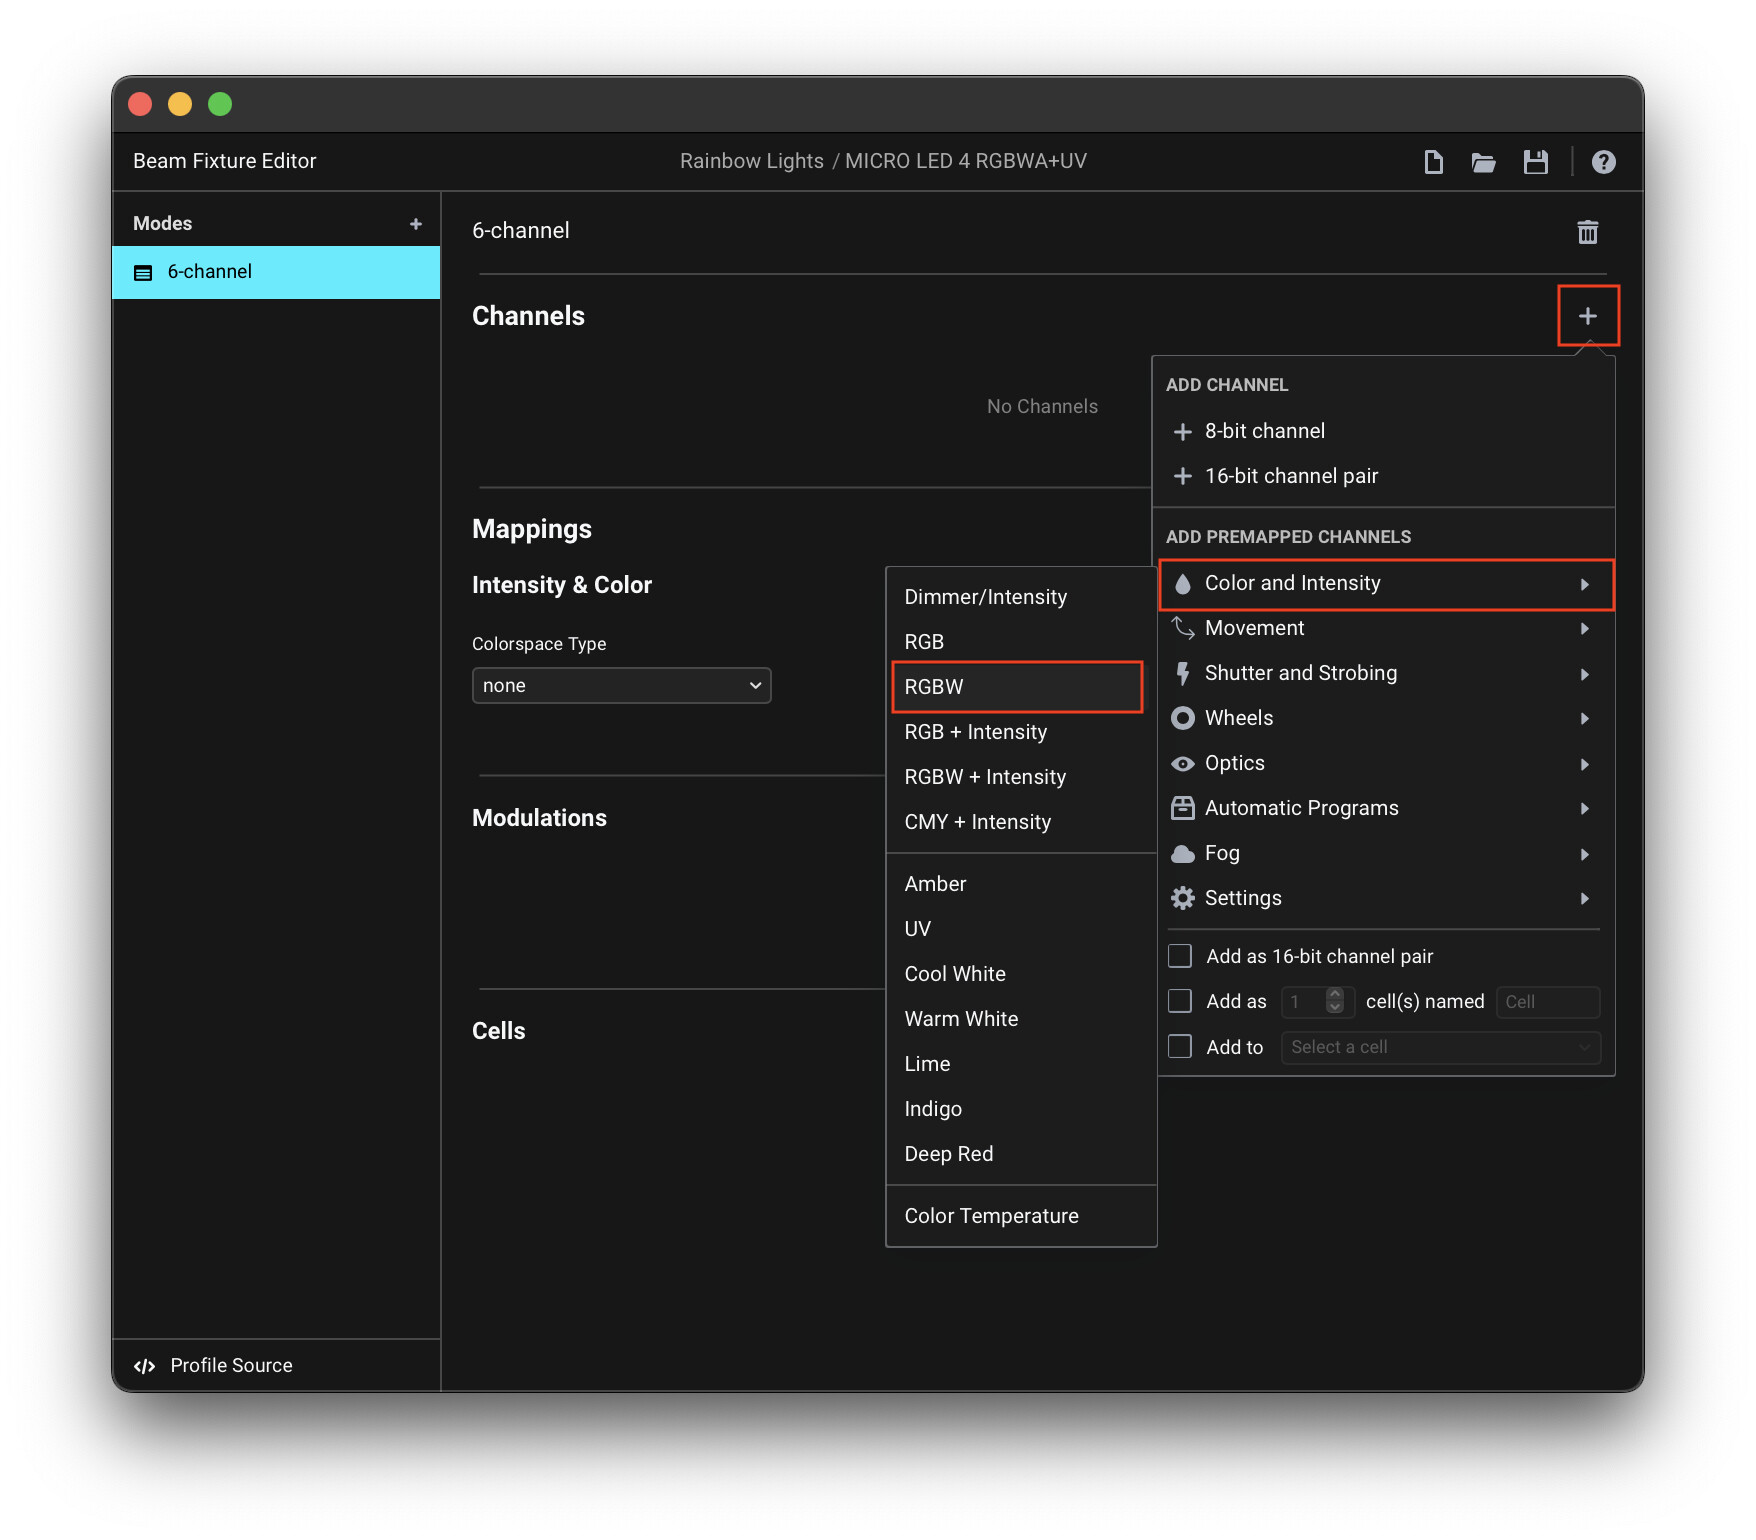Open the Colorspace Type dropdown

621,686
